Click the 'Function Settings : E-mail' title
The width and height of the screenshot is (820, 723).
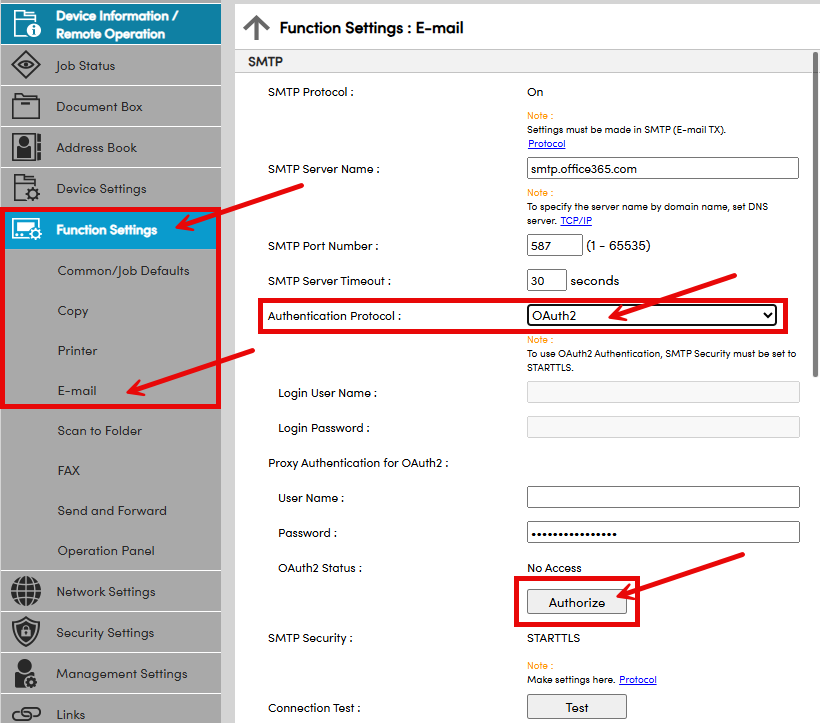pyautogui.click(x=371, y=28)
